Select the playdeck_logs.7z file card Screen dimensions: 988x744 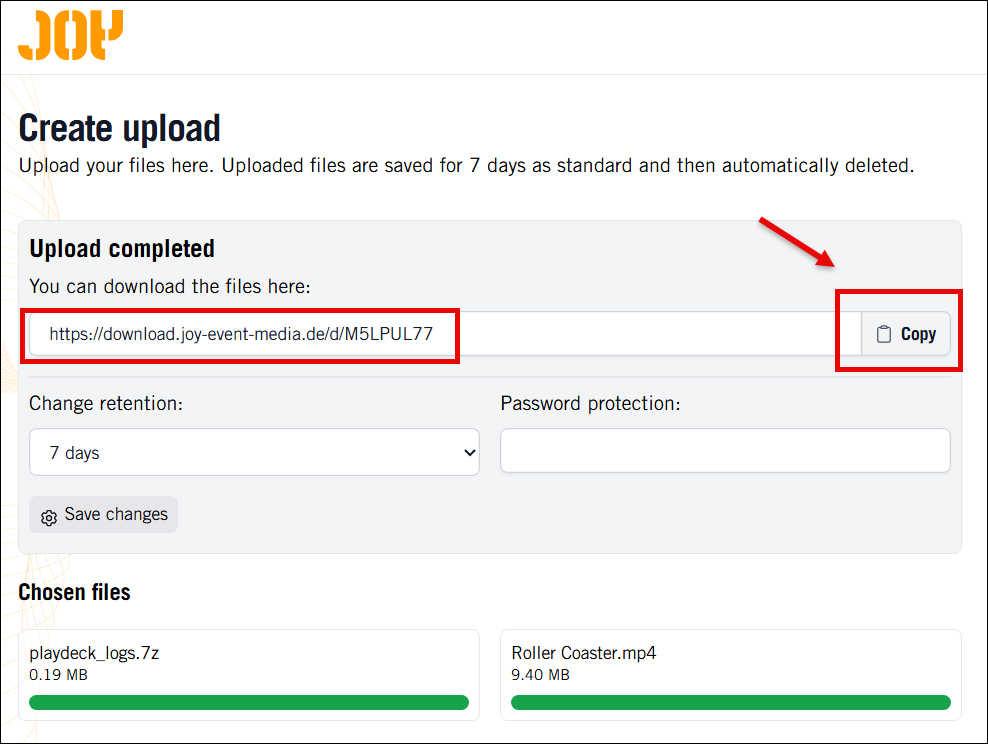(x=249, y=675)
